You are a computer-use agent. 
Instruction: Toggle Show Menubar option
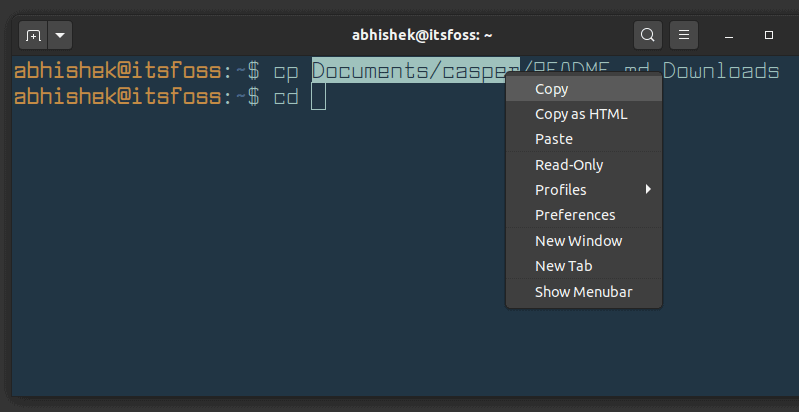tap(584, 292)
